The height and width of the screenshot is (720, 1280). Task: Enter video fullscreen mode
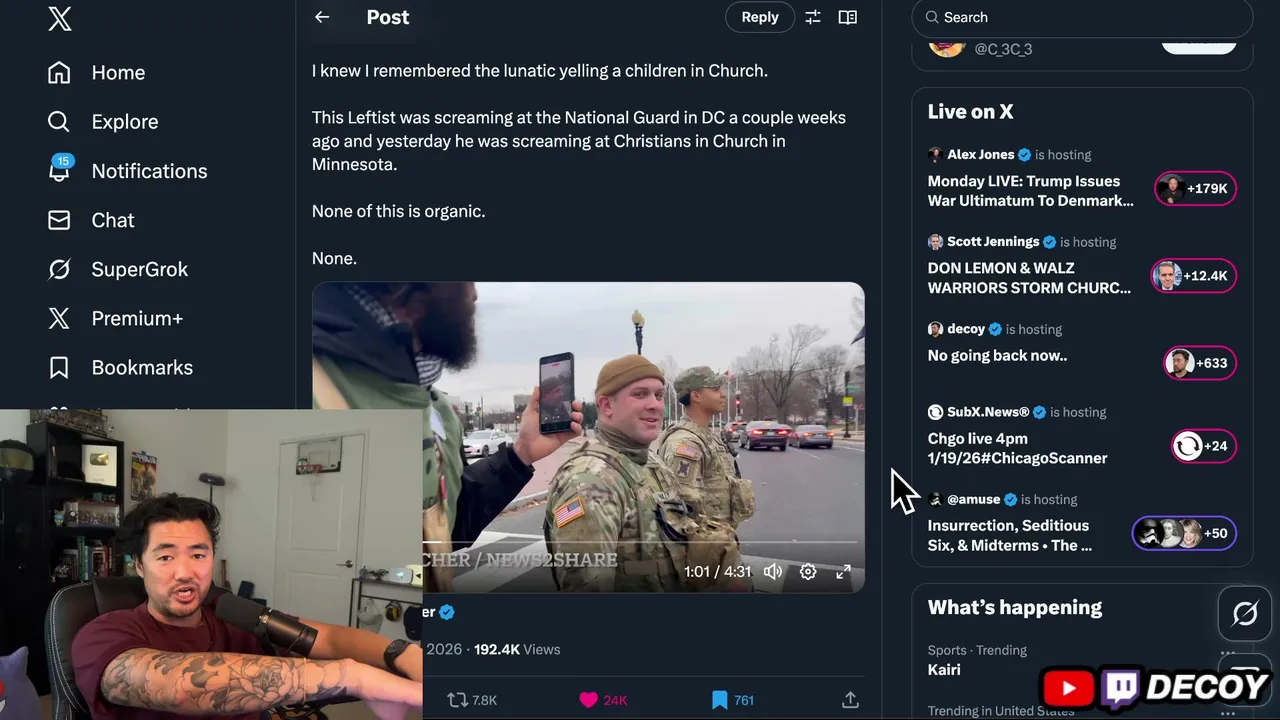click(843, 572)
